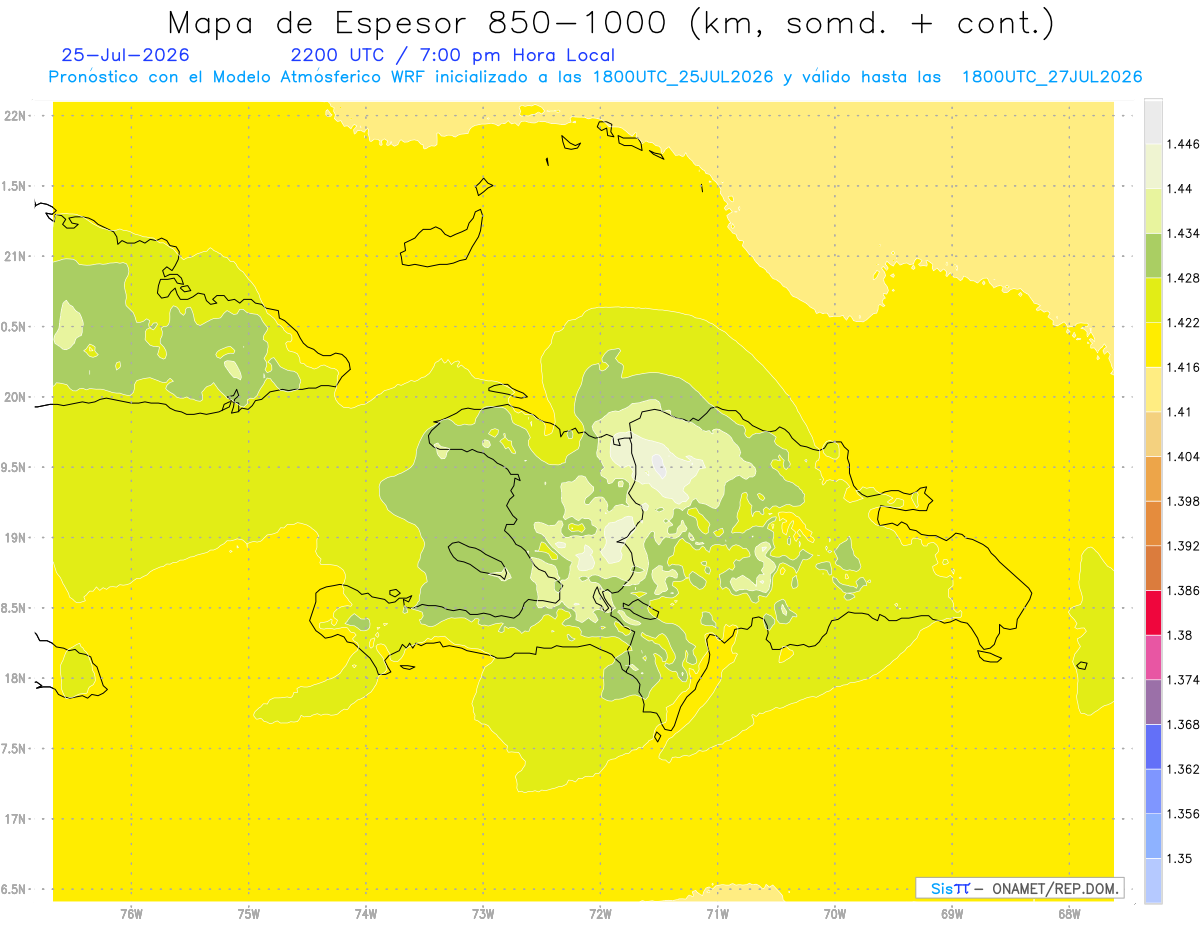Select the latitude label "19N"
This screenshot has height=927, width=1200.
pyautogui.click(x=17, y=537)
